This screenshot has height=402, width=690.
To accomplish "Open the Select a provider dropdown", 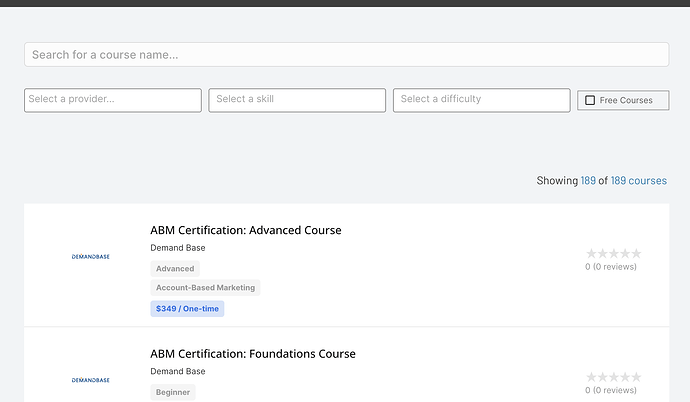I will pyautogui.click(x=113, y=100).
